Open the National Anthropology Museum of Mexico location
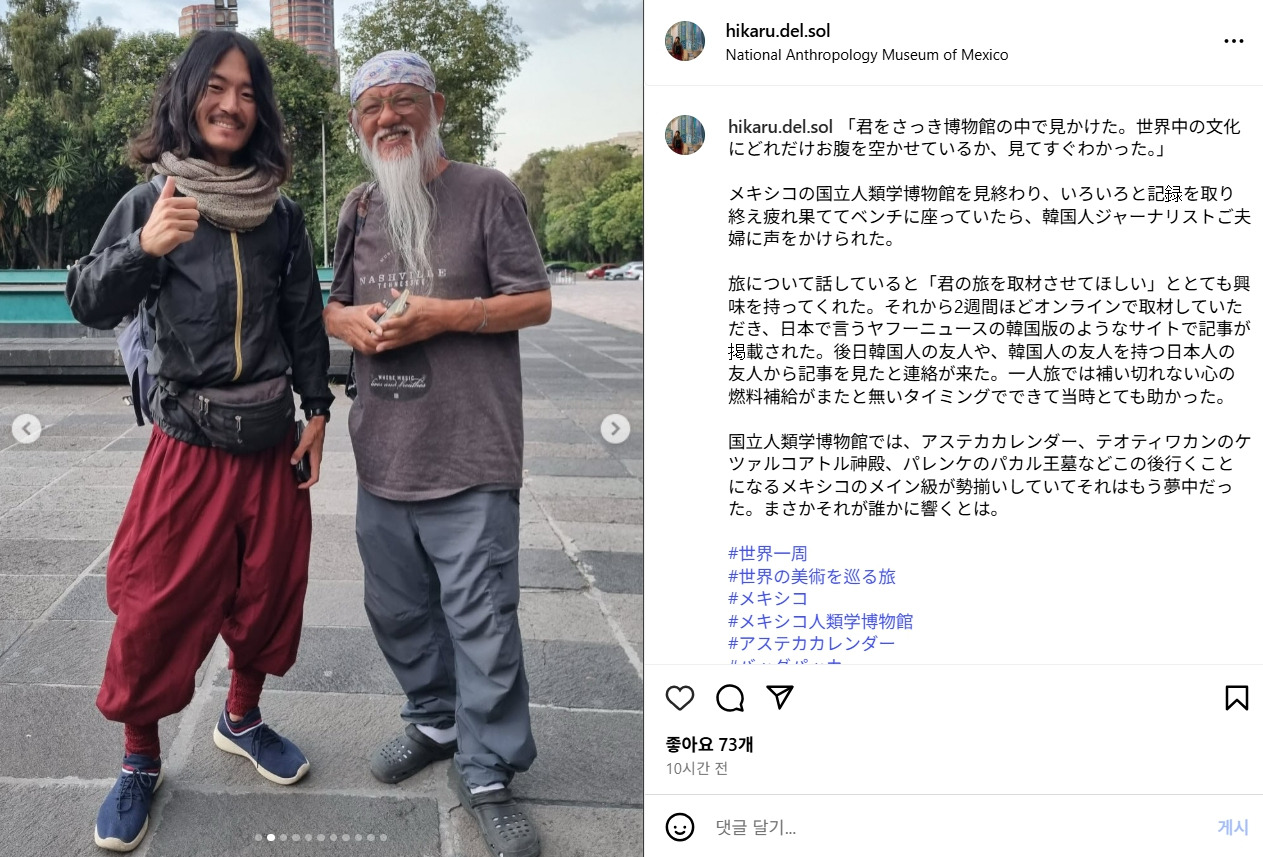1263x857 pixels. (867, 55)
